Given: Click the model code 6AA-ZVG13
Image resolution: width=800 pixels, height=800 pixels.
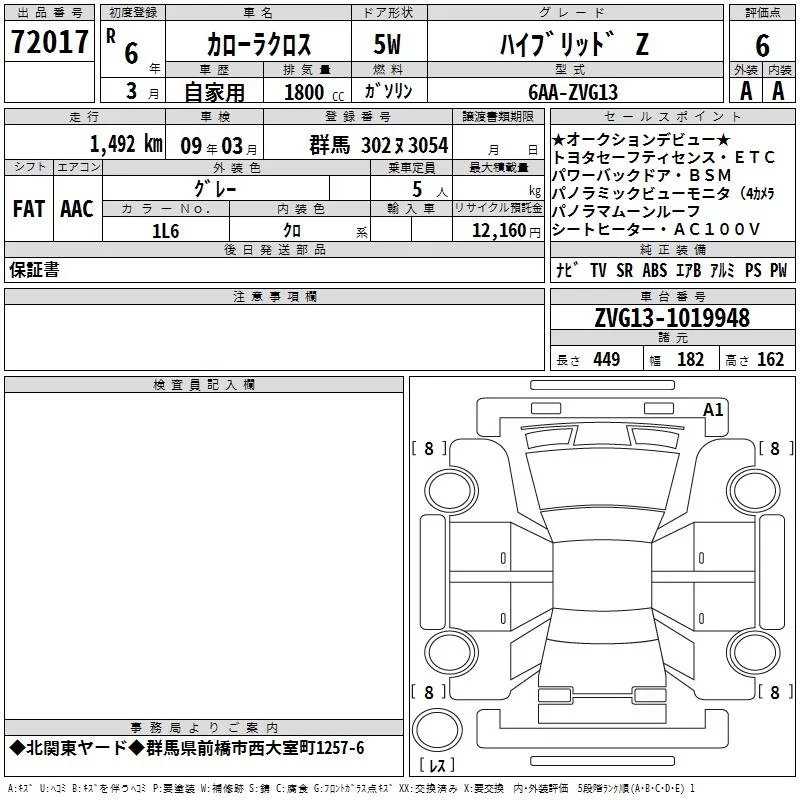Looking at the screenshot, I should [573, 92].
